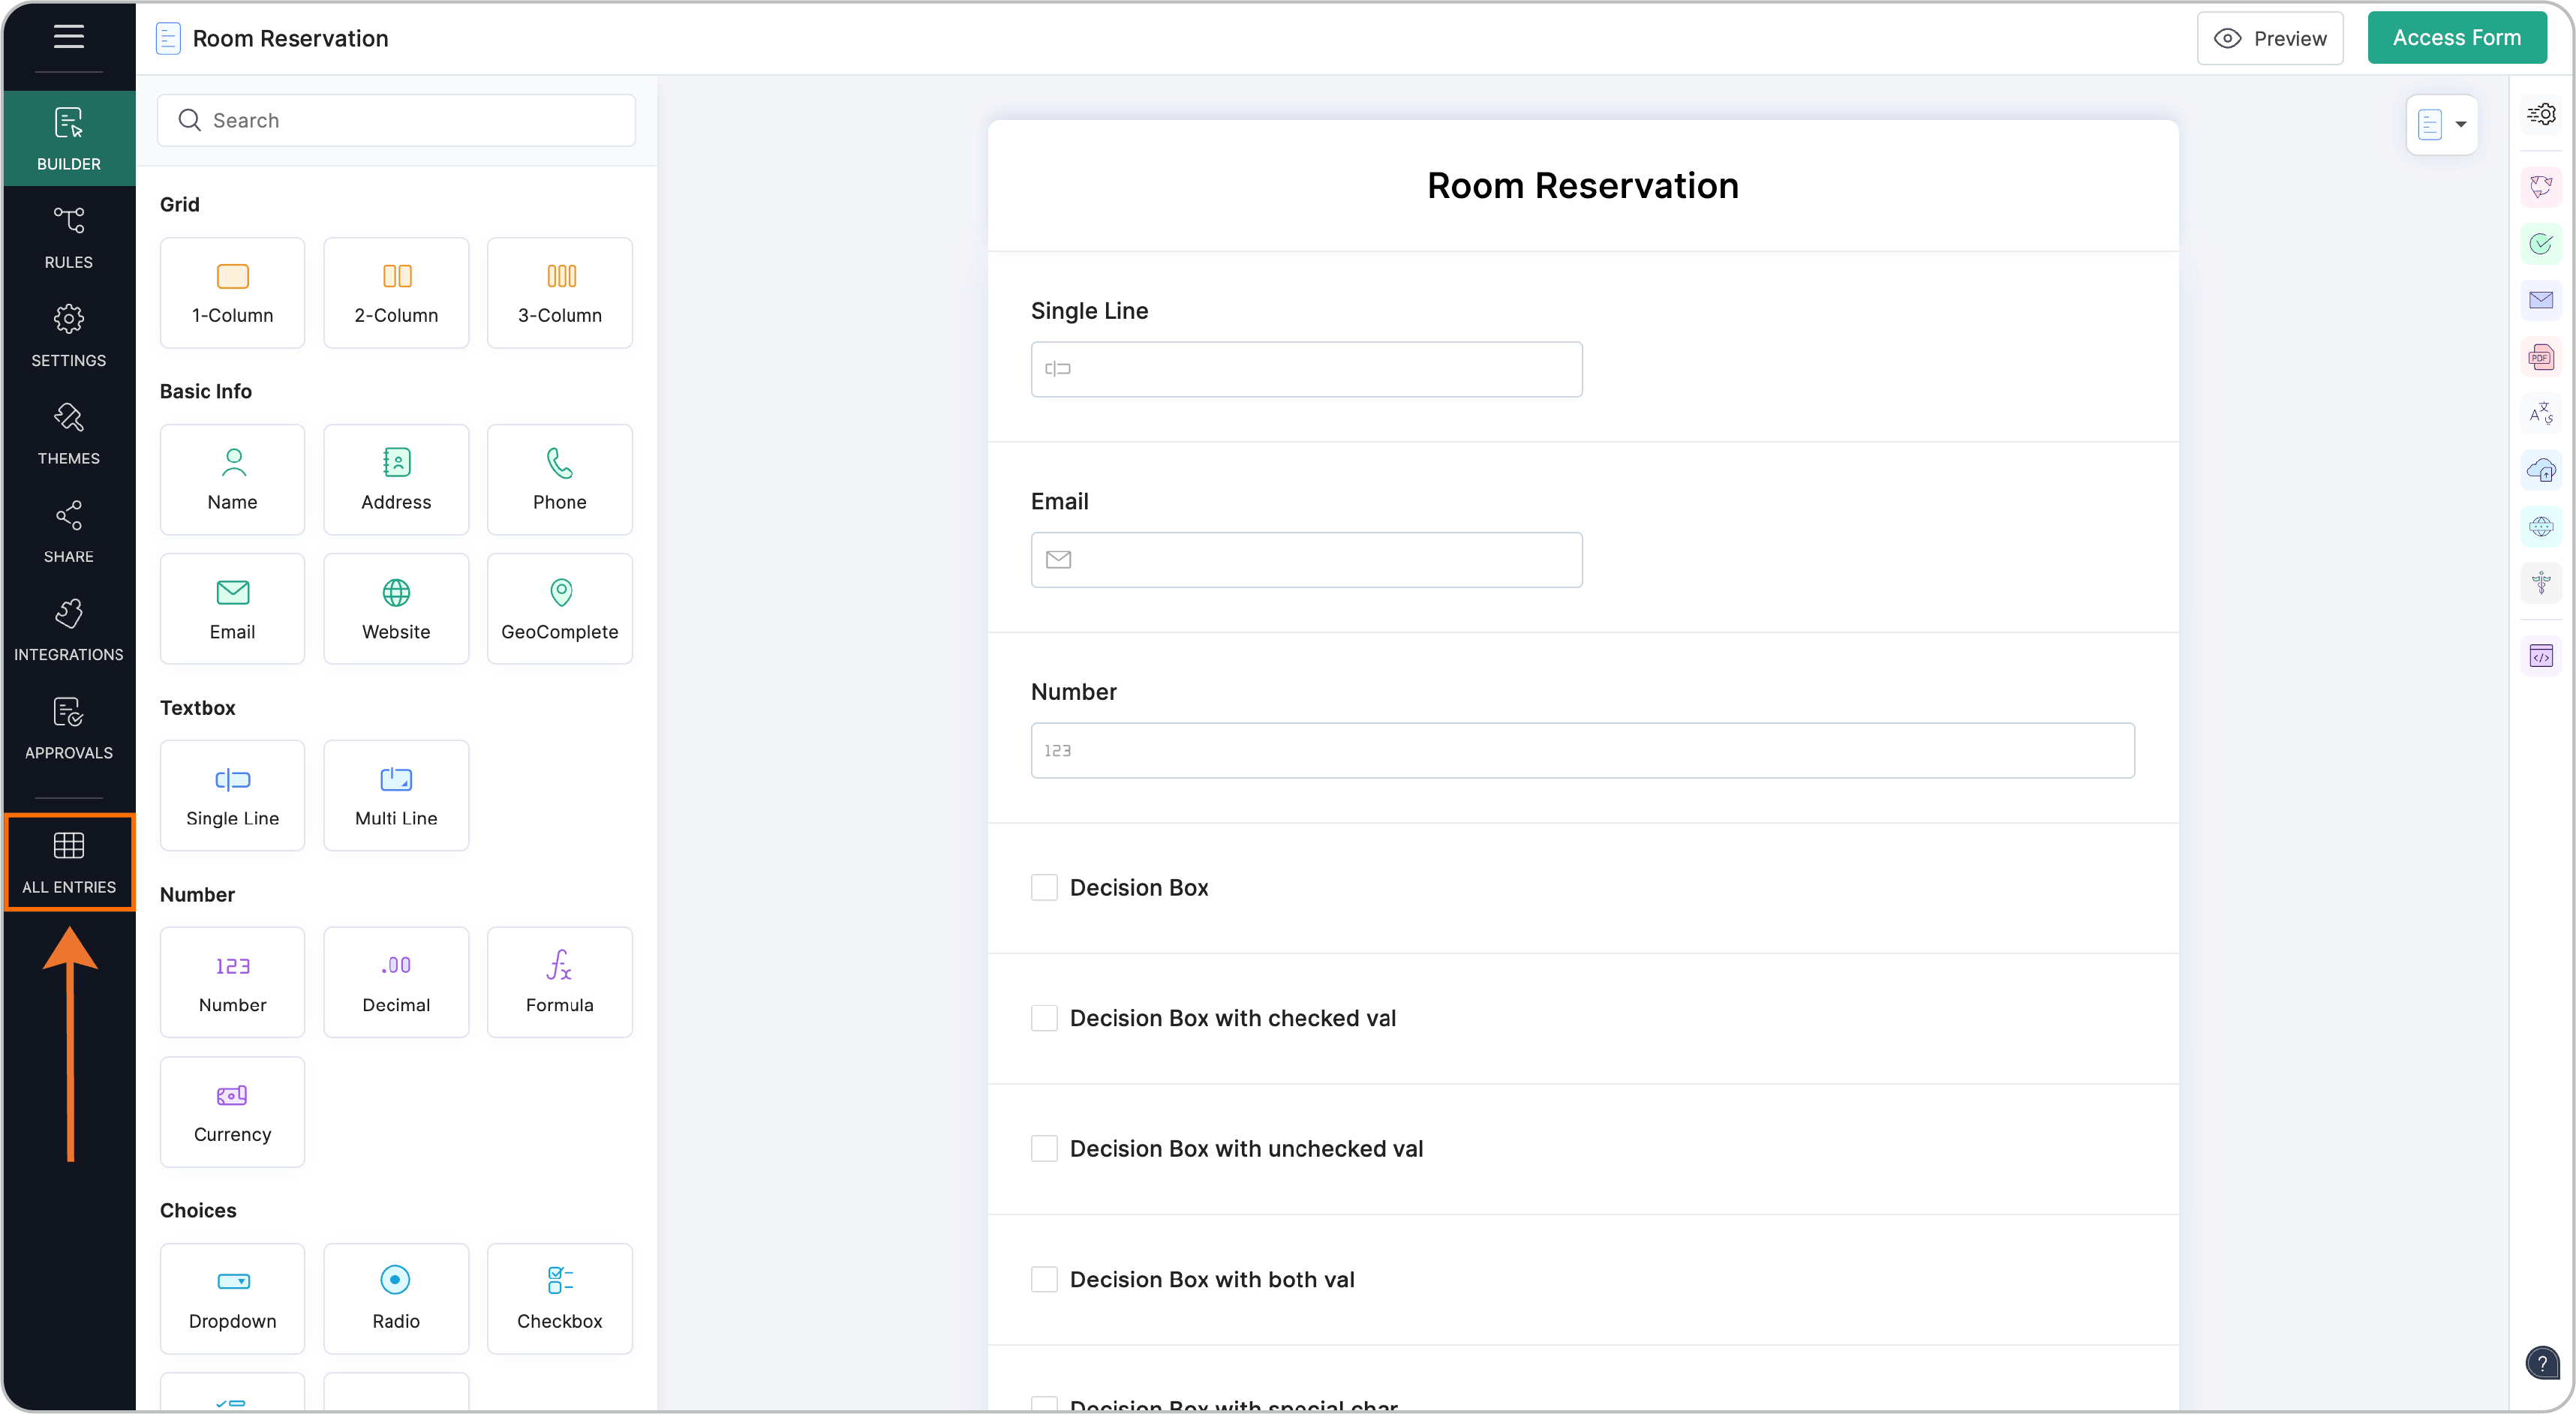Click the embed code icon

[x=2540, y=656]
